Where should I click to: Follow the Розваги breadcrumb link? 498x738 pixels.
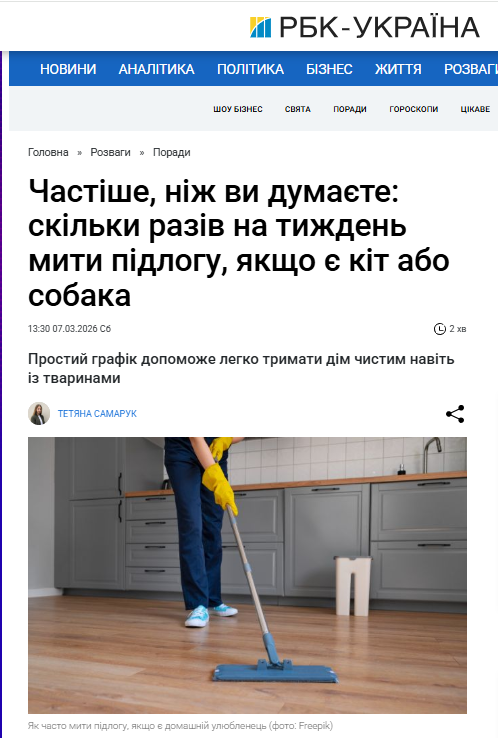click(x=111, y=152)
